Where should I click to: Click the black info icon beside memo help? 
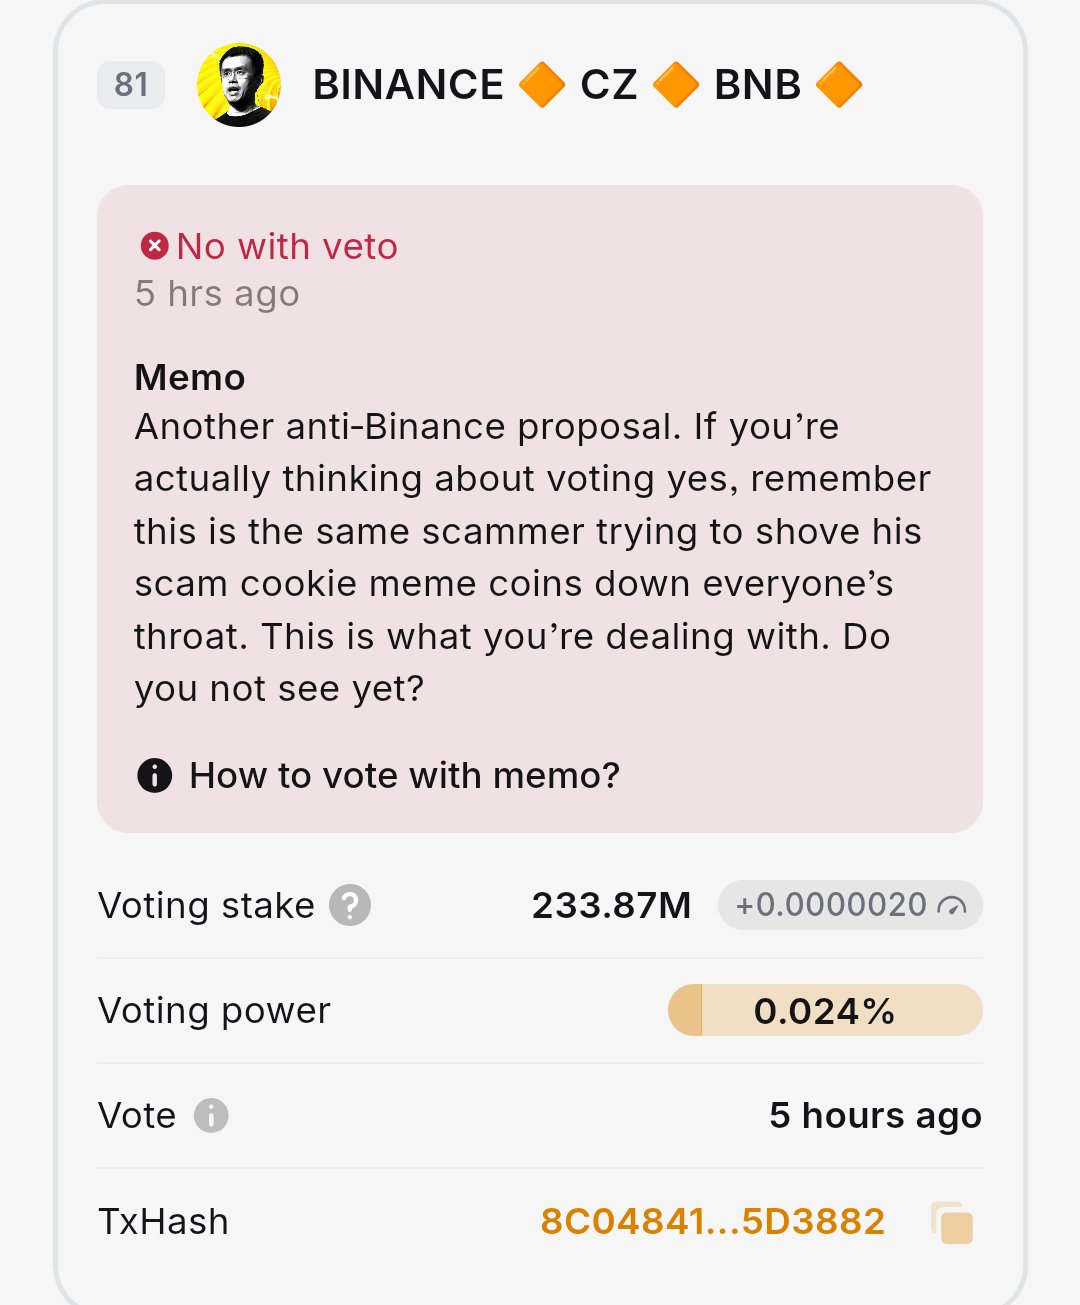154,775
